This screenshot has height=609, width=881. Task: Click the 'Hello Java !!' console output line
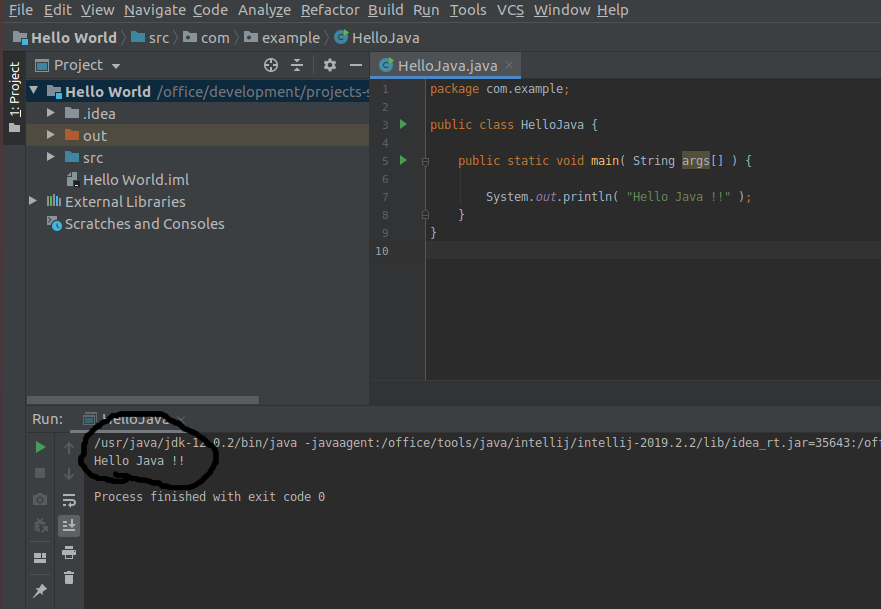point(139,461)
